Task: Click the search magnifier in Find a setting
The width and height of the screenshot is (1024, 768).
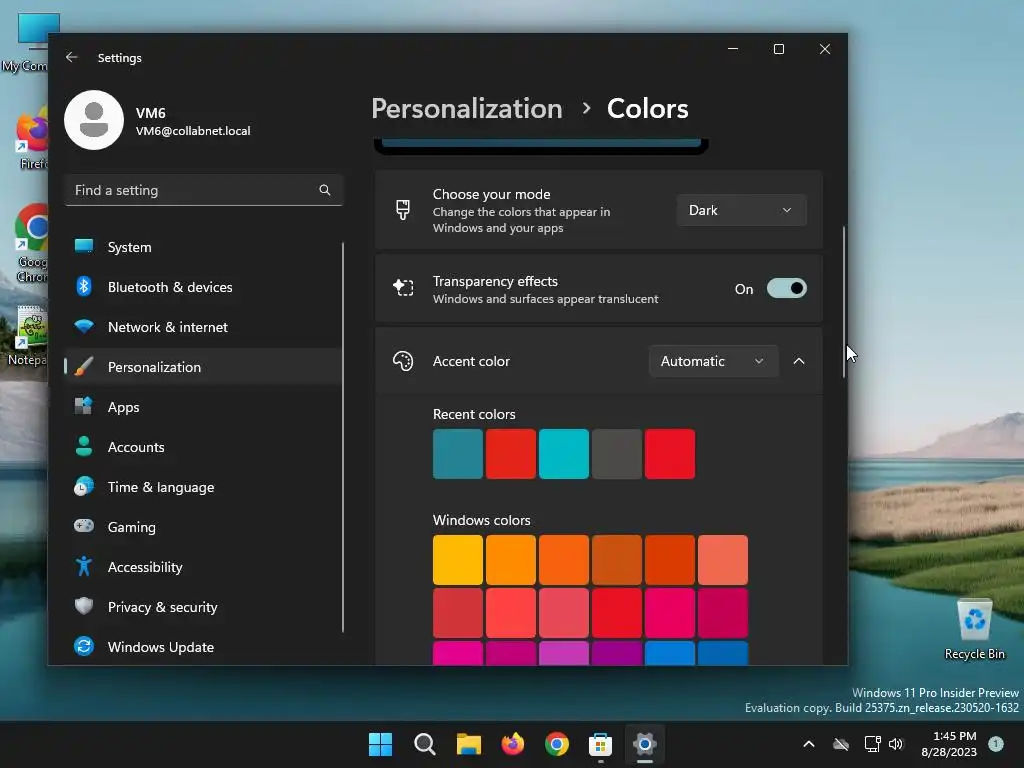Action: tap(325, 190)
